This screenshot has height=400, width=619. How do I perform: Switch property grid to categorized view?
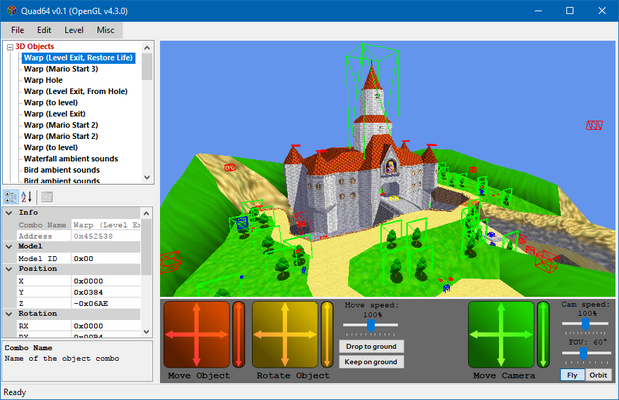11,197
